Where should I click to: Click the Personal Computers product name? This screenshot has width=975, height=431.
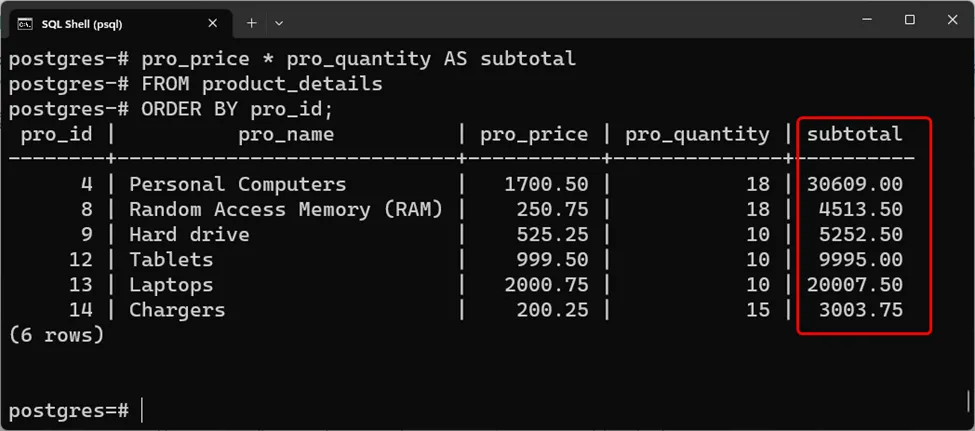(238, 184)
